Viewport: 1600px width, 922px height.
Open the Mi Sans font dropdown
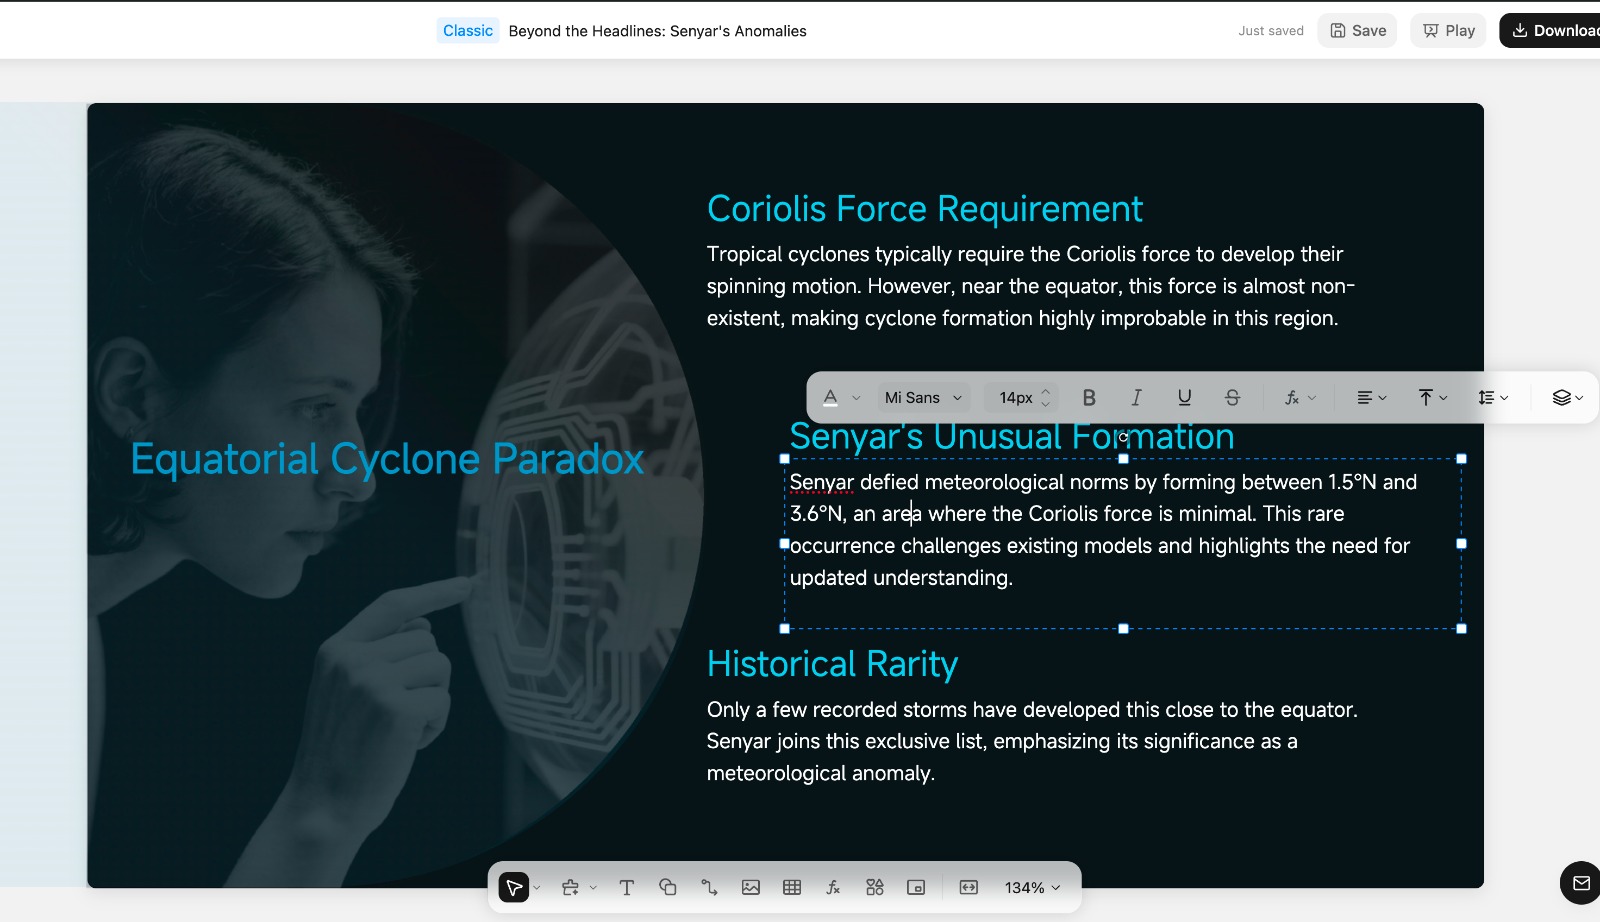[923, 398]
